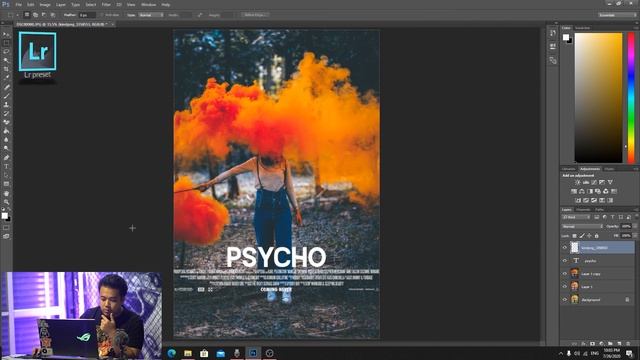Open the File menu
Viewport: 640px width, 360px height.
[19, 4]
